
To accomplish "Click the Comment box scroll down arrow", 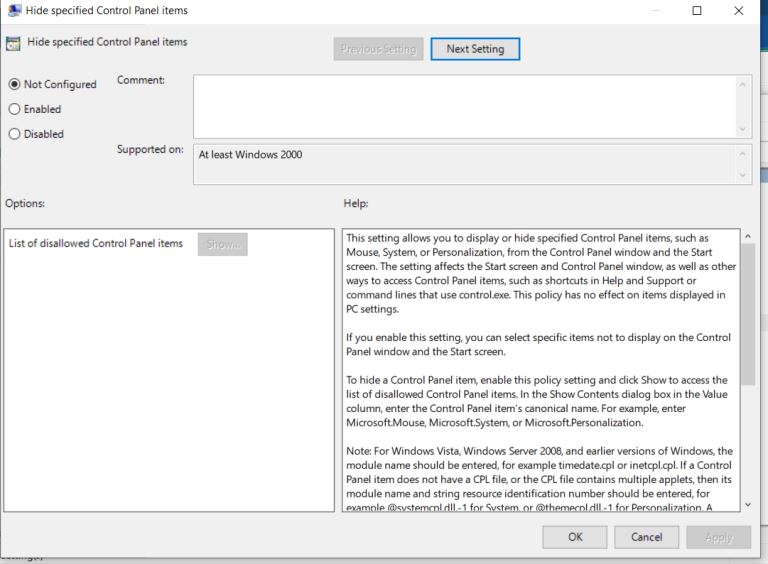I will click(743, 129).
